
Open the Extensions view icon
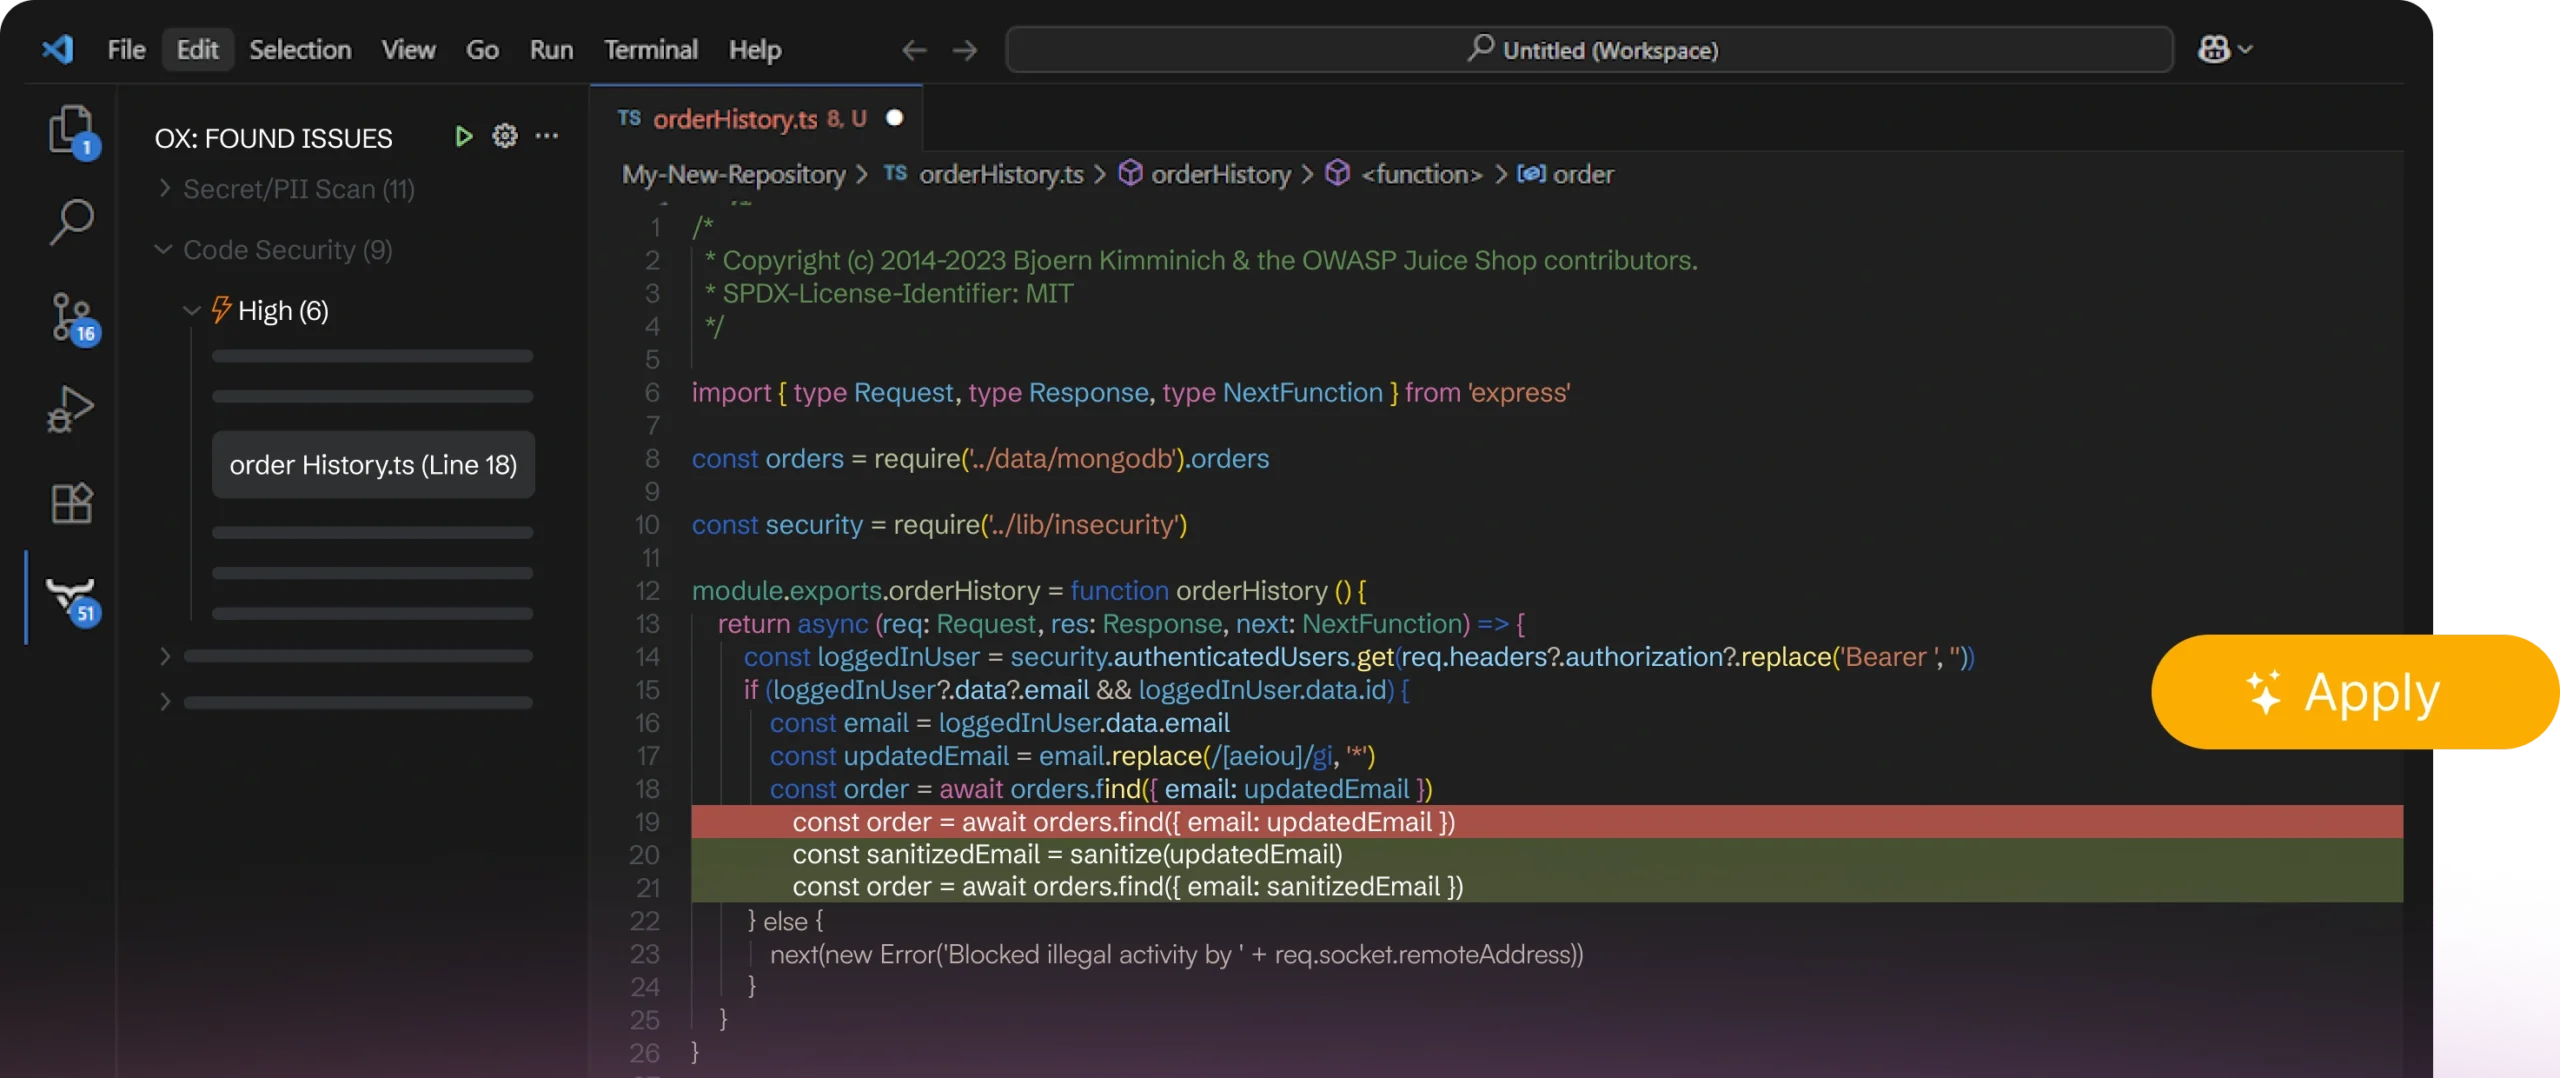click(x=71, y=503)
